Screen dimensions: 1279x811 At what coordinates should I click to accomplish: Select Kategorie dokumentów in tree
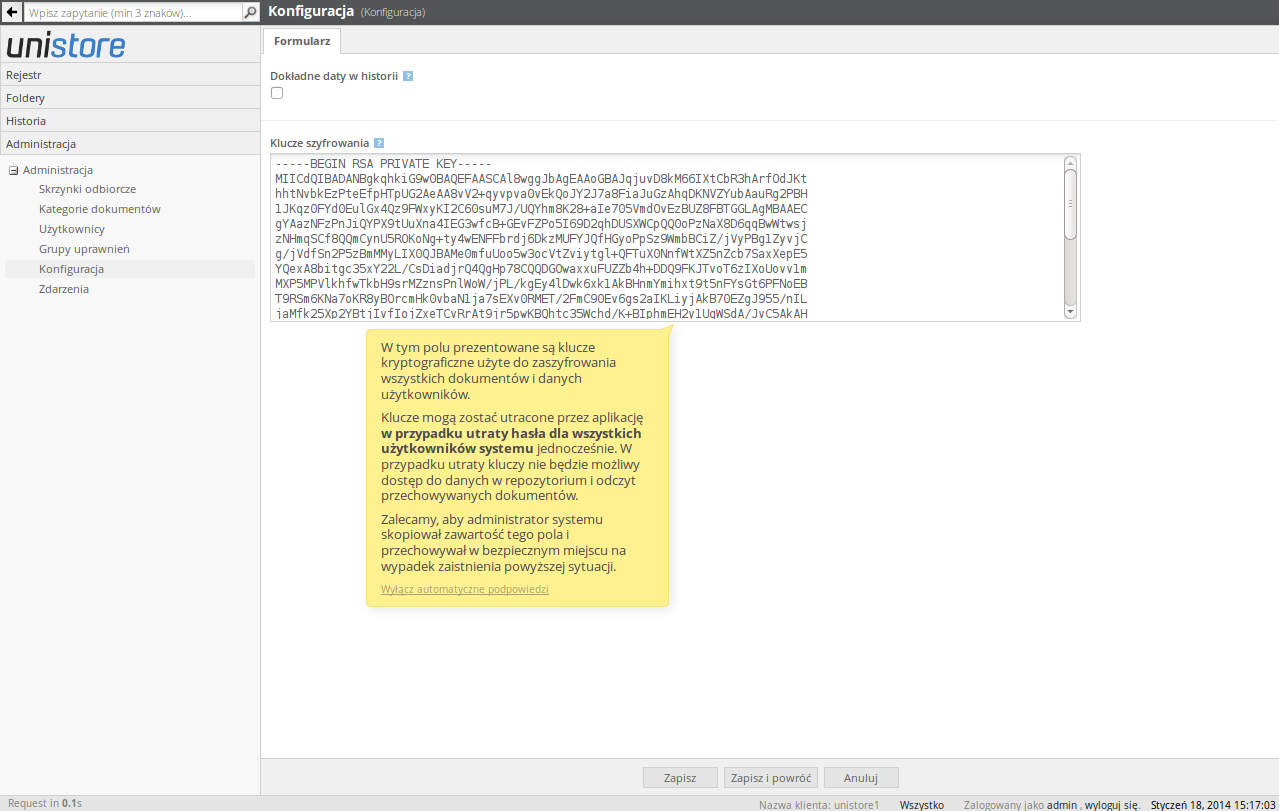[x=100, y=209]
